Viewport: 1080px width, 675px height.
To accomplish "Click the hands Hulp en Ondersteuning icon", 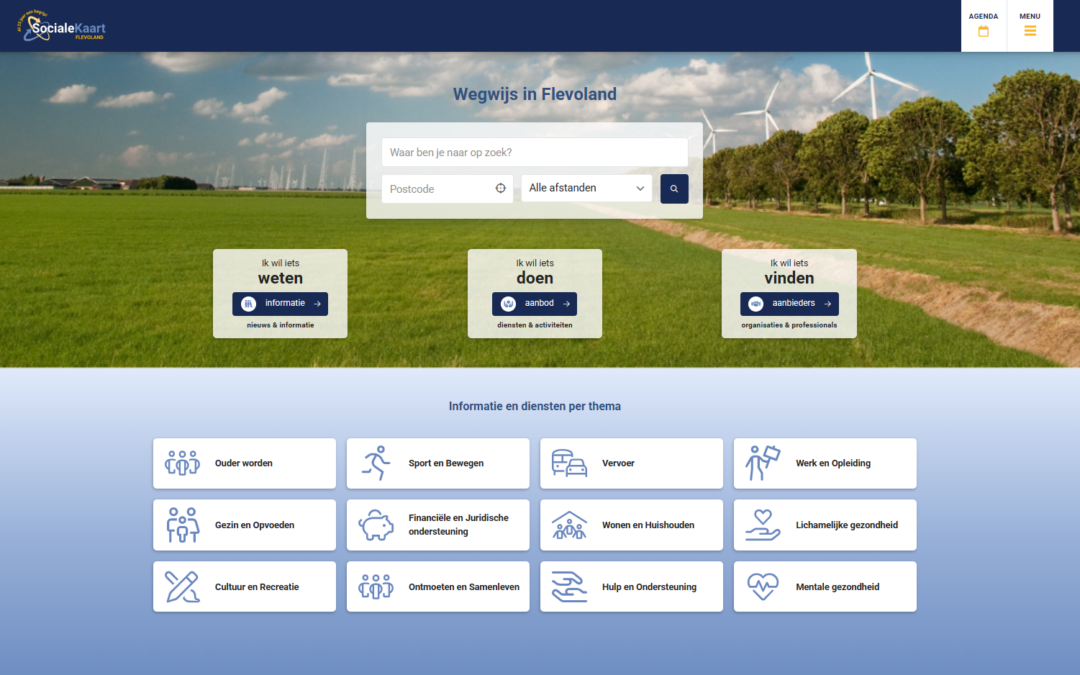I will pos(569,587).
